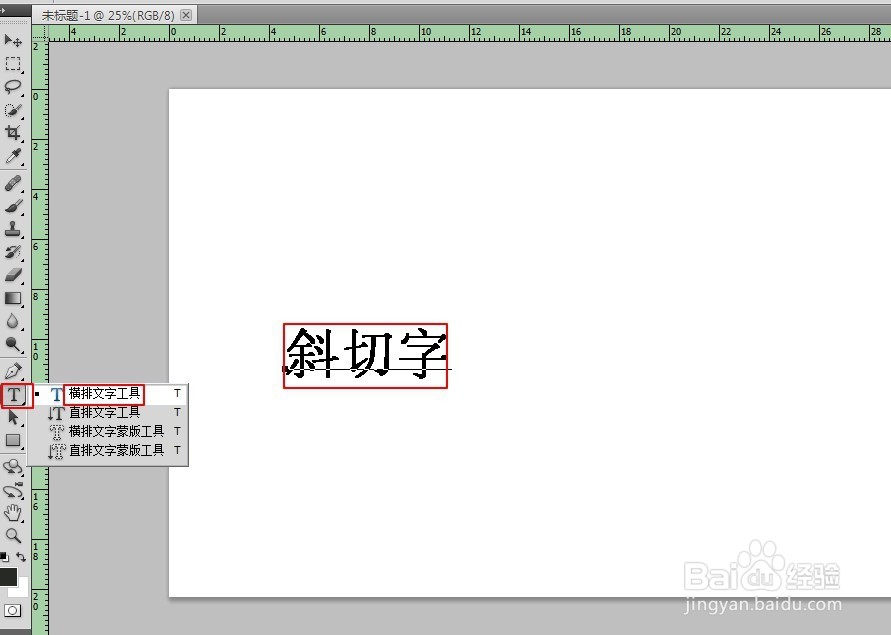Select the Pen tool
The width and height of the screenshot is (891, 635).
[14, 371]
